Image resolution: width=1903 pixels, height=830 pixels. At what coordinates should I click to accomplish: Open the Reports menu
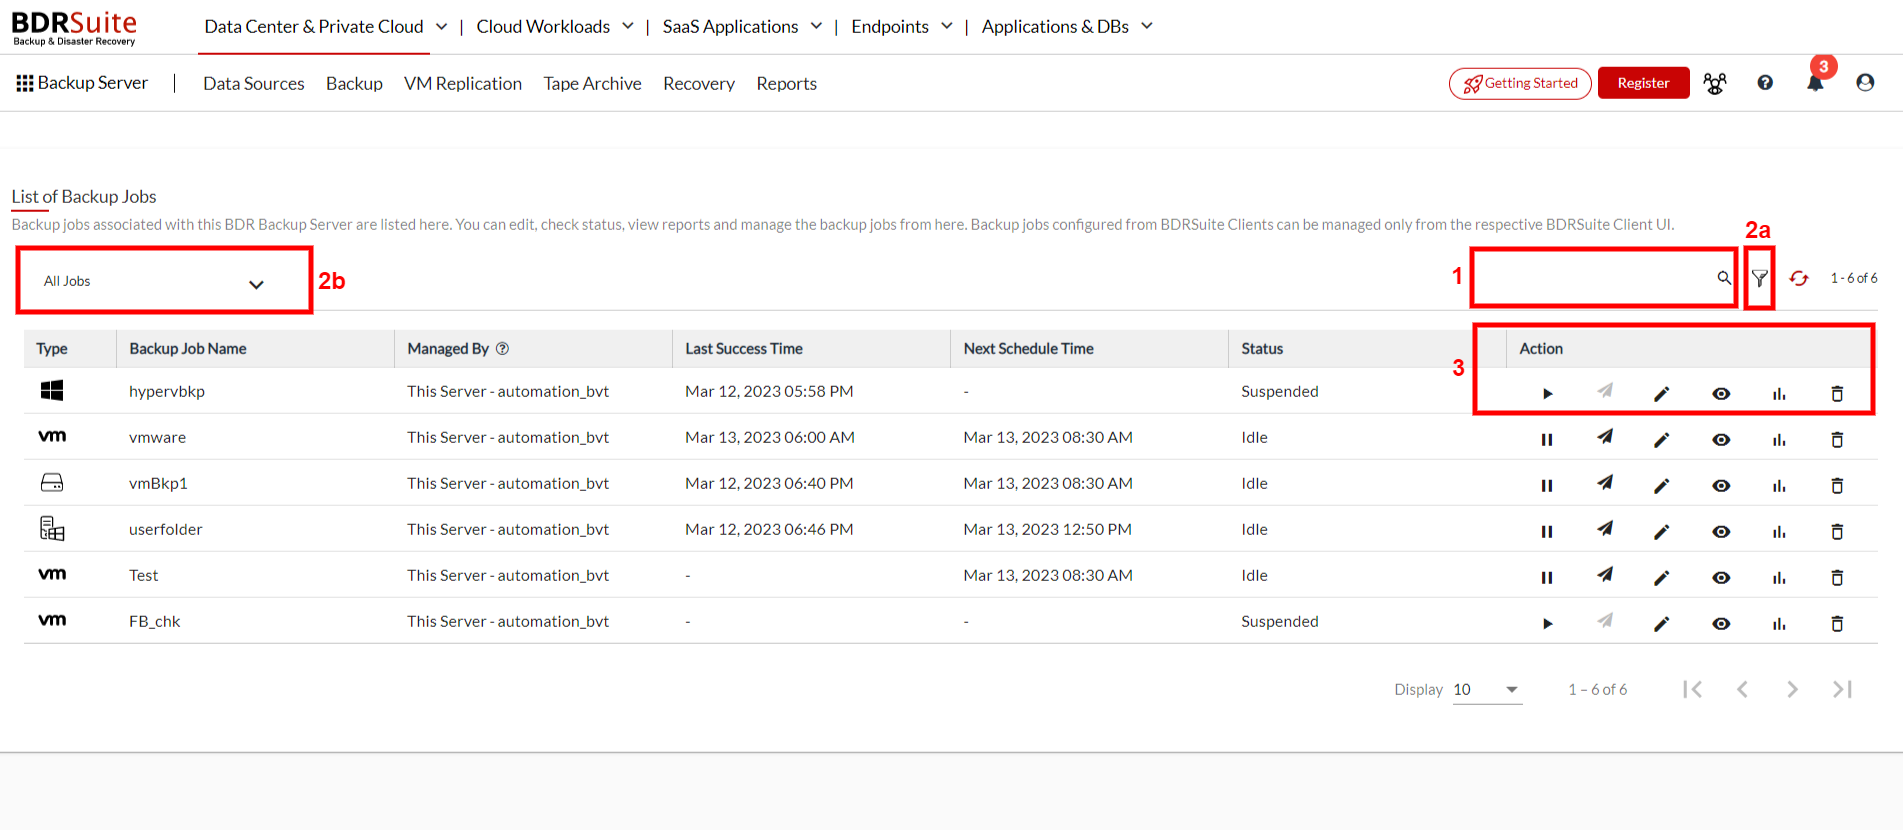pos(787,84)
